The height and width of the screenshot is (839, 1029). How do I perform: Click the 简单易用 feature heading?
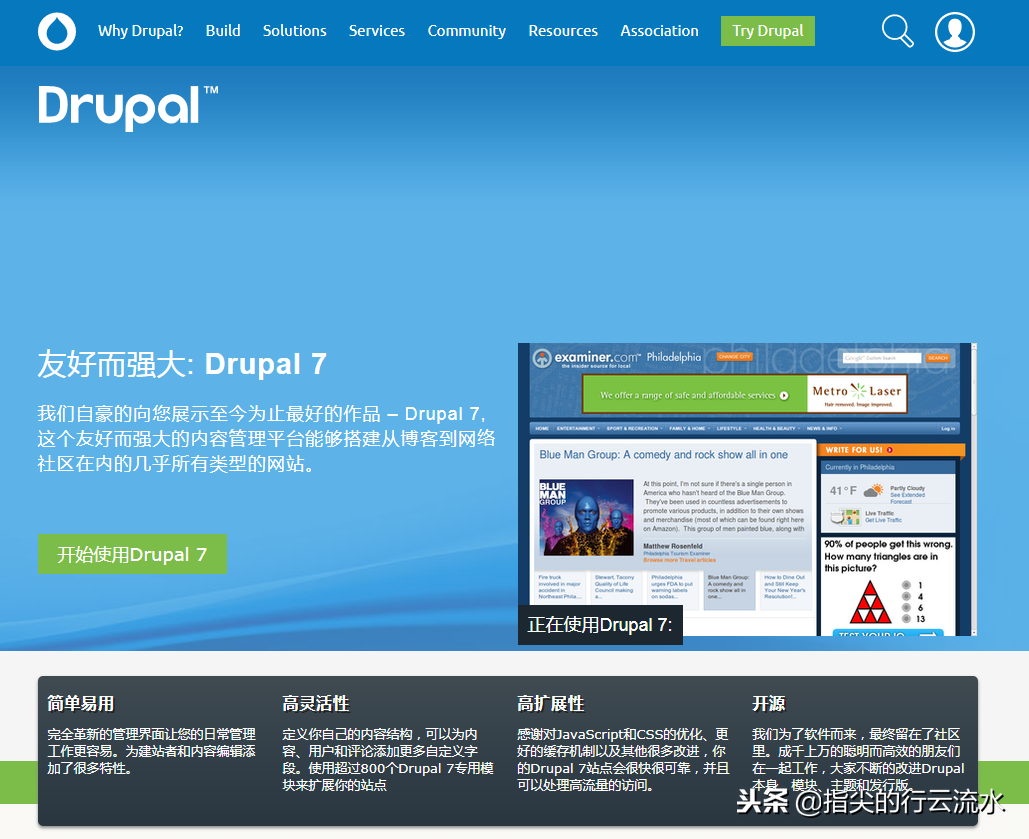click(81, 704)
